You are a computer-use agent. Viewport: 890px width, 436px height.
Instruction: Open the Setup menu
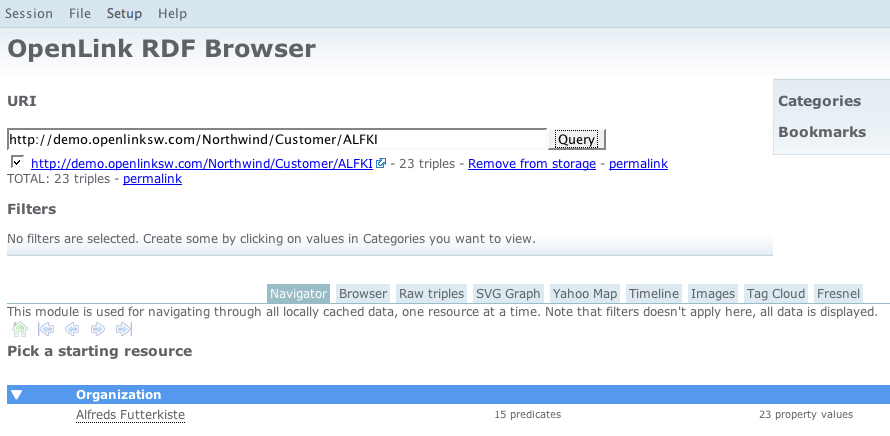coord(124,14)
